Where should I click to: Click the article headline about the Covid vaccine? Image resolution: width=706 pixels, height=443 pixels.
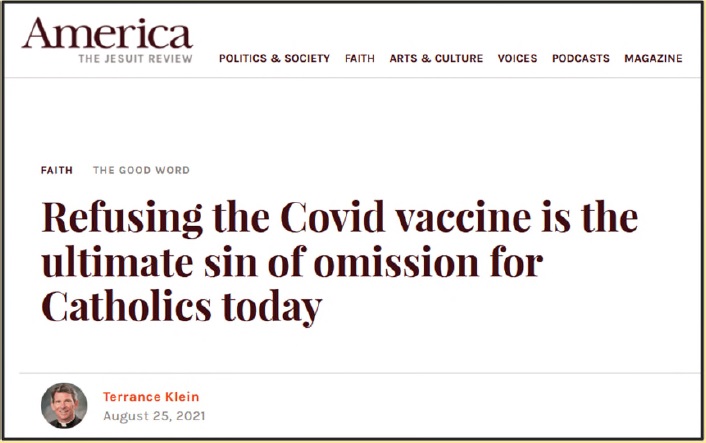coord(340,263)
